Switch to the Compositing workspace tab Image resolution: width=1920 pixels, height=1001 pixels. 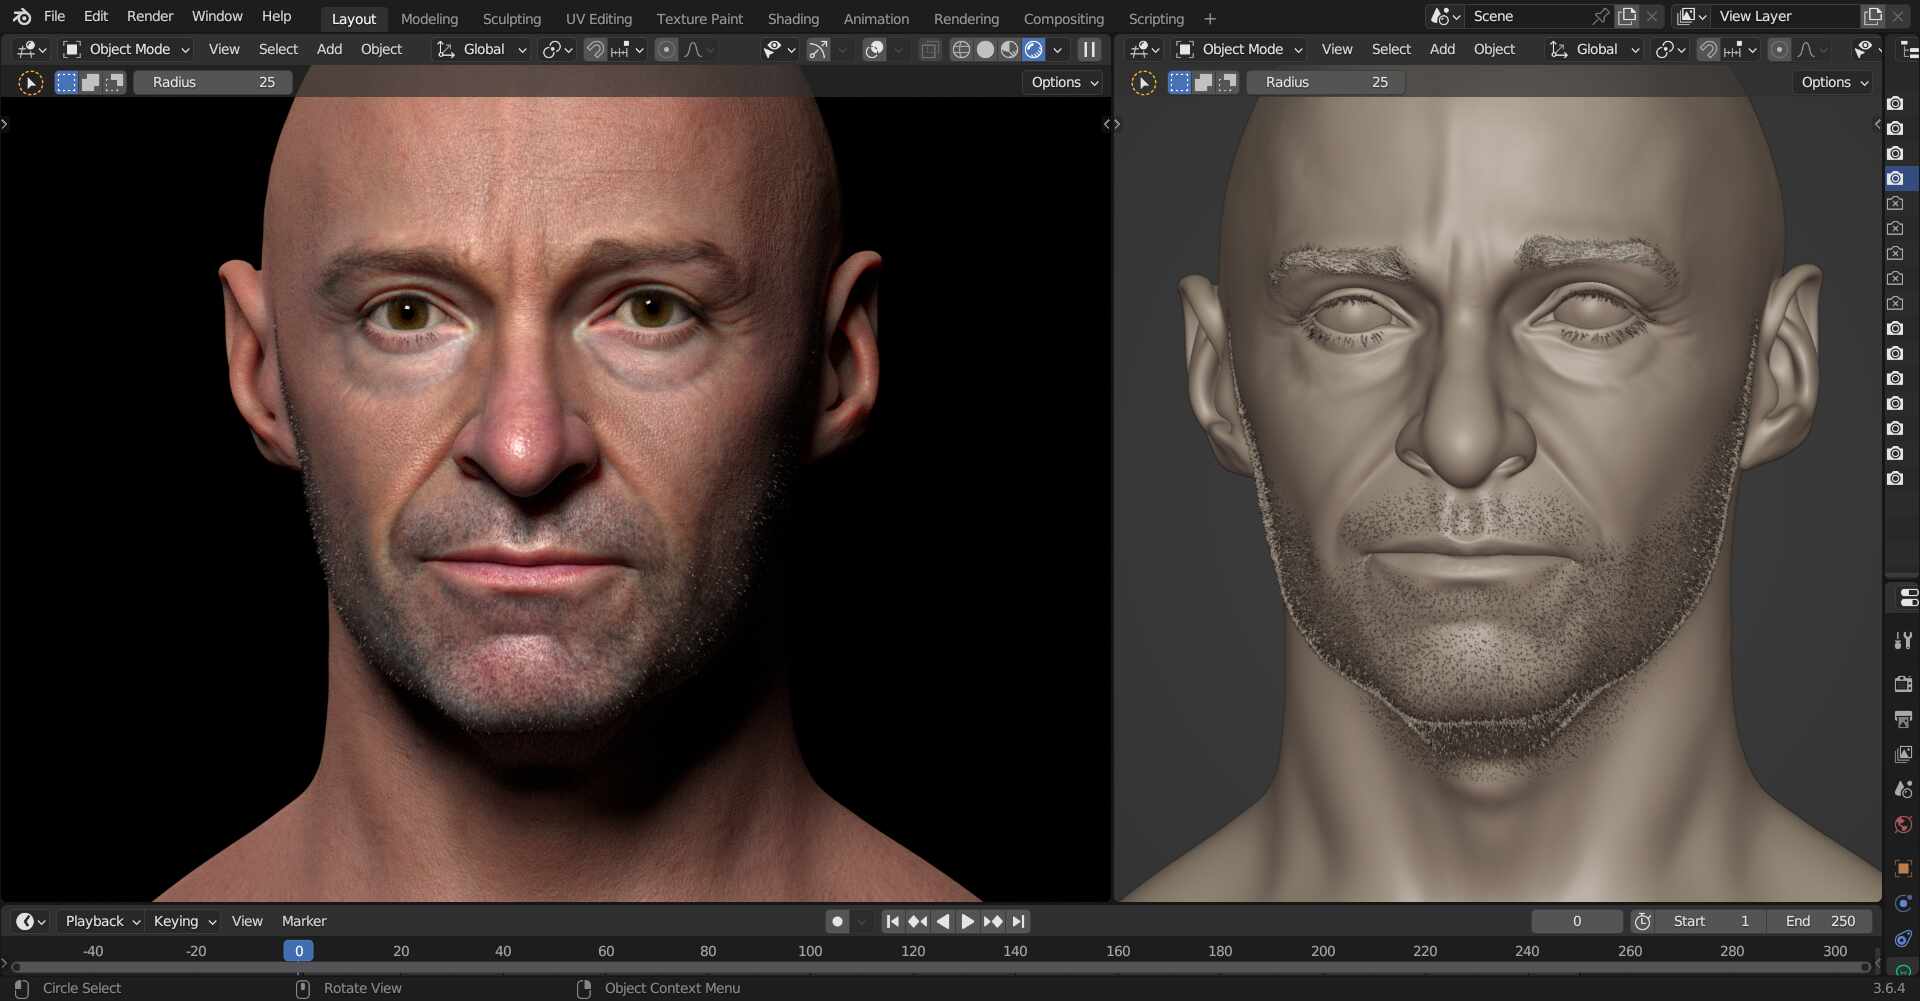(1063, 19)
